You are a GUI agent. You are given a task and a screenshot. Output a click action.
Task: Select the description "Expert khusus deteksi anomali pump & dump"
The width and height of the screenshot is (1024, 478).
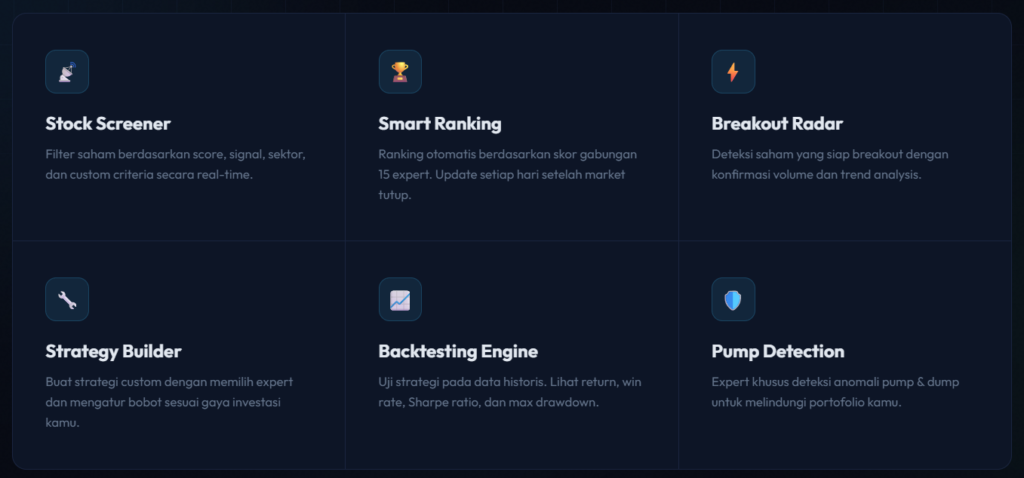(x=835, y=392)
